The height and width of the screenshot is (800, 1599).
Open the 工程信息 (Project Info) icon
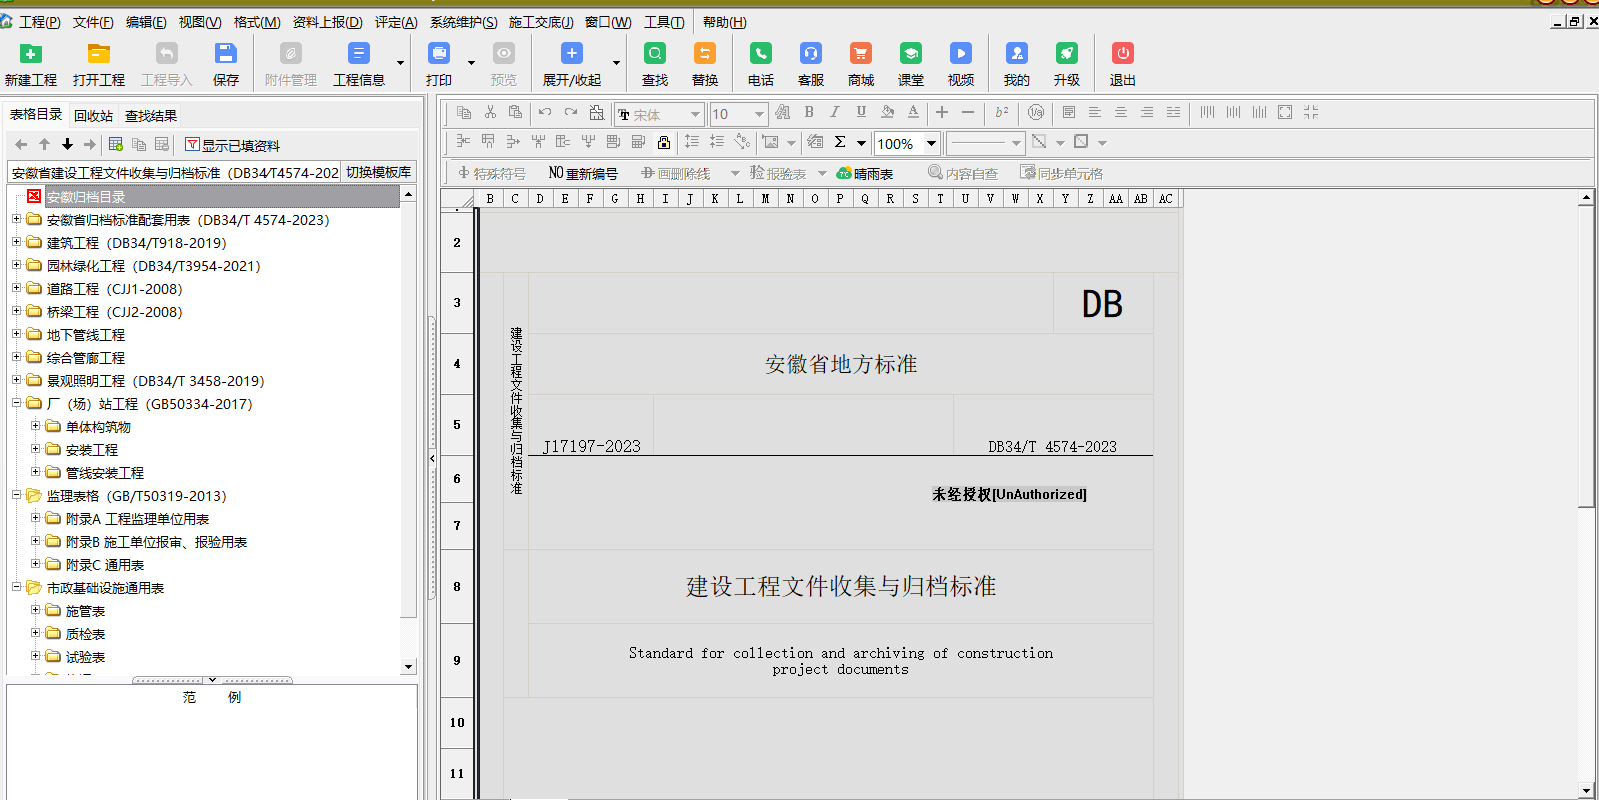click(x=358, y=55)
